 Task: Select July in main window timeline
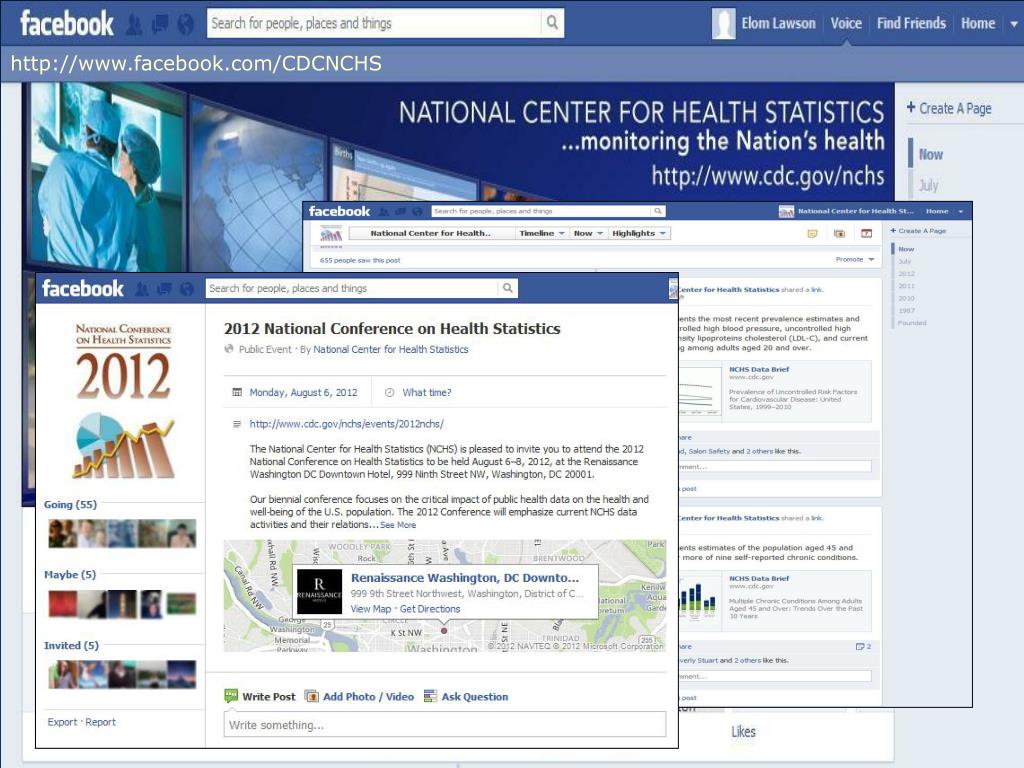point(928,185)
